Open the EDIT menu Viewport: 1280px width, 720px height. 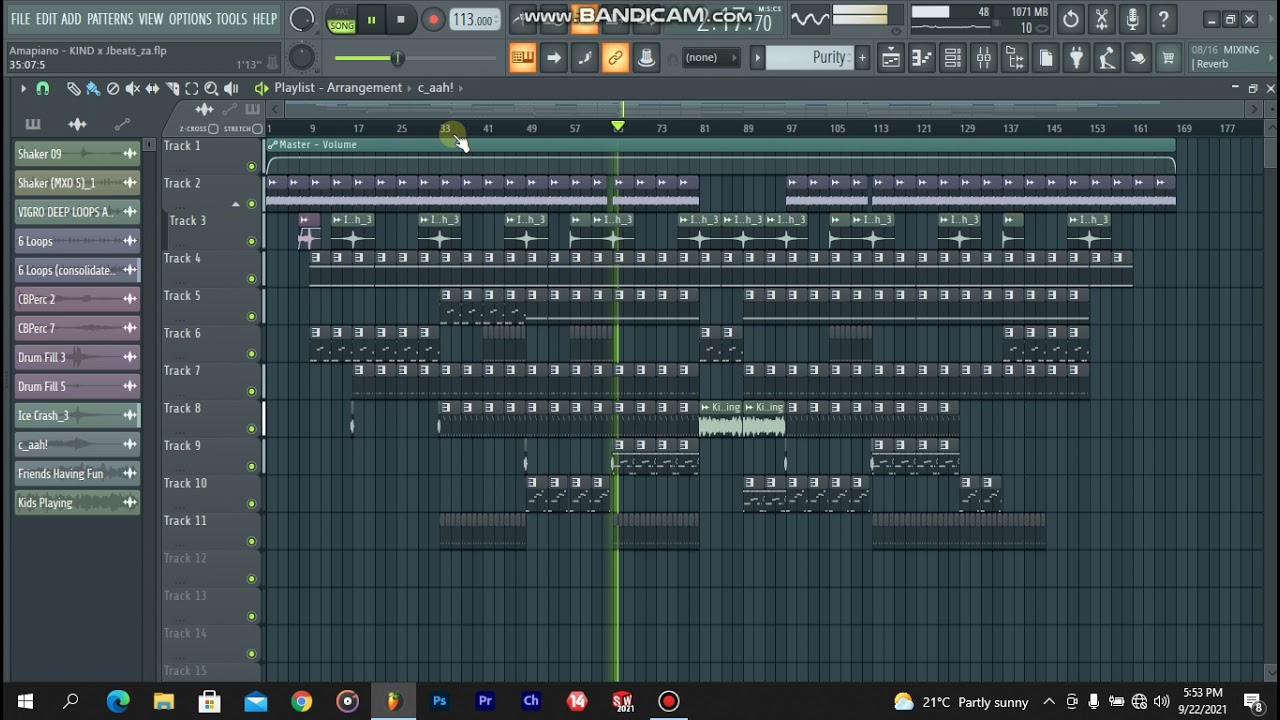46,19
